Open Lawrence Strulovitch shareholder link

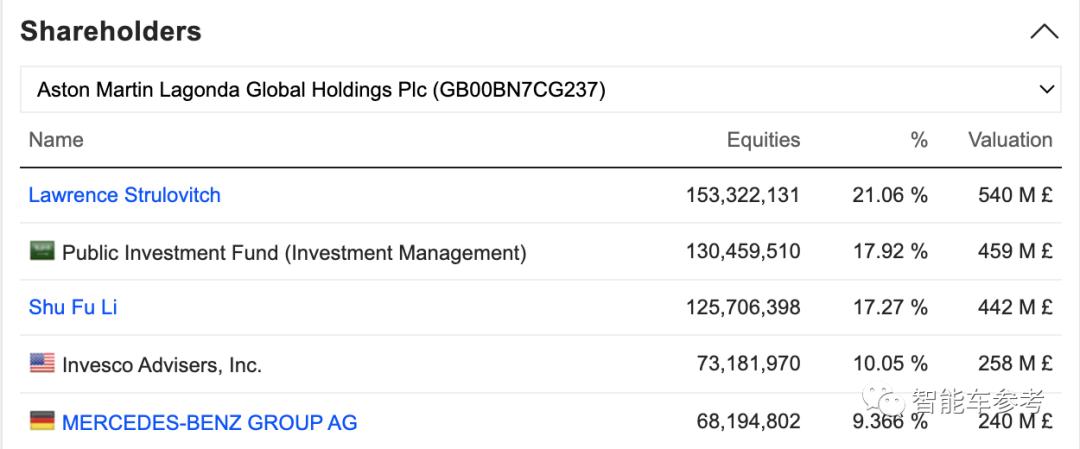coord(125,195)
